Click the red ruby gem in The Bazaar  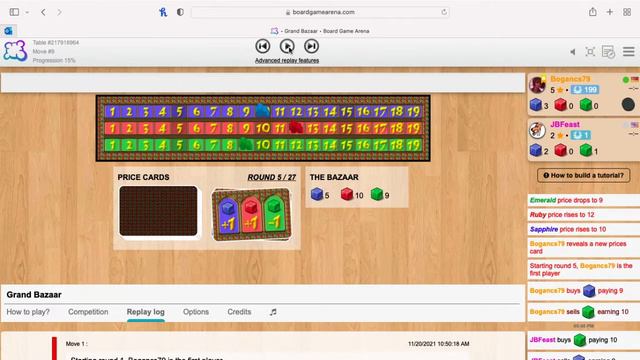(x=347, y=194)
